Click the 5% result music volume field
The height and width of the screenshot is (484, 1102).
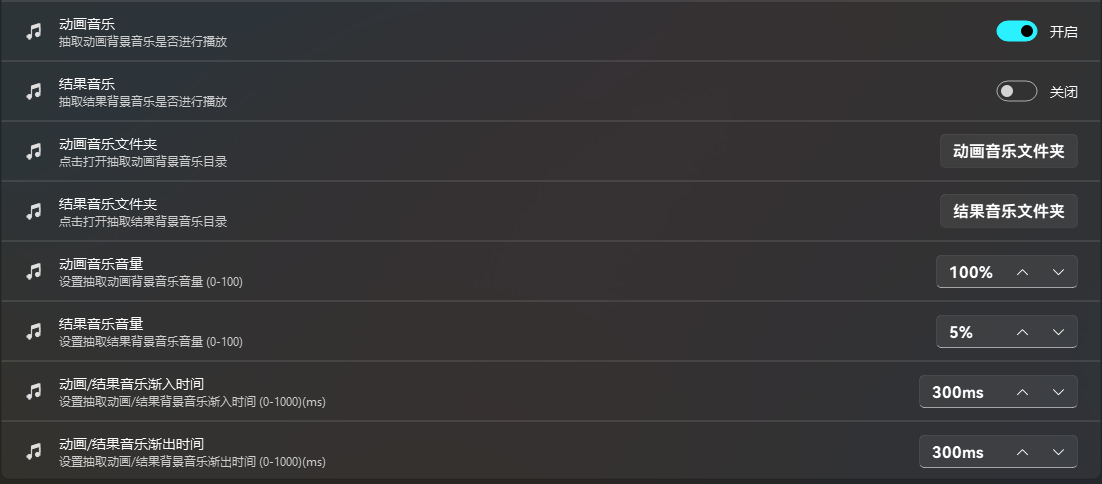[x=1006, y=332]
